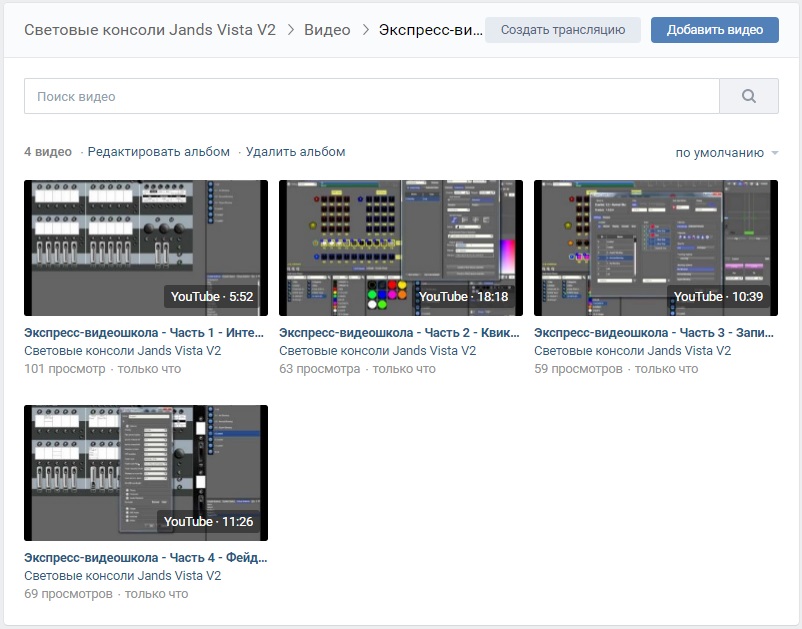Click 'Удалить альбом' link
Image resolution: width=802 pixels, height=629 pixels.
click(295, 152)
